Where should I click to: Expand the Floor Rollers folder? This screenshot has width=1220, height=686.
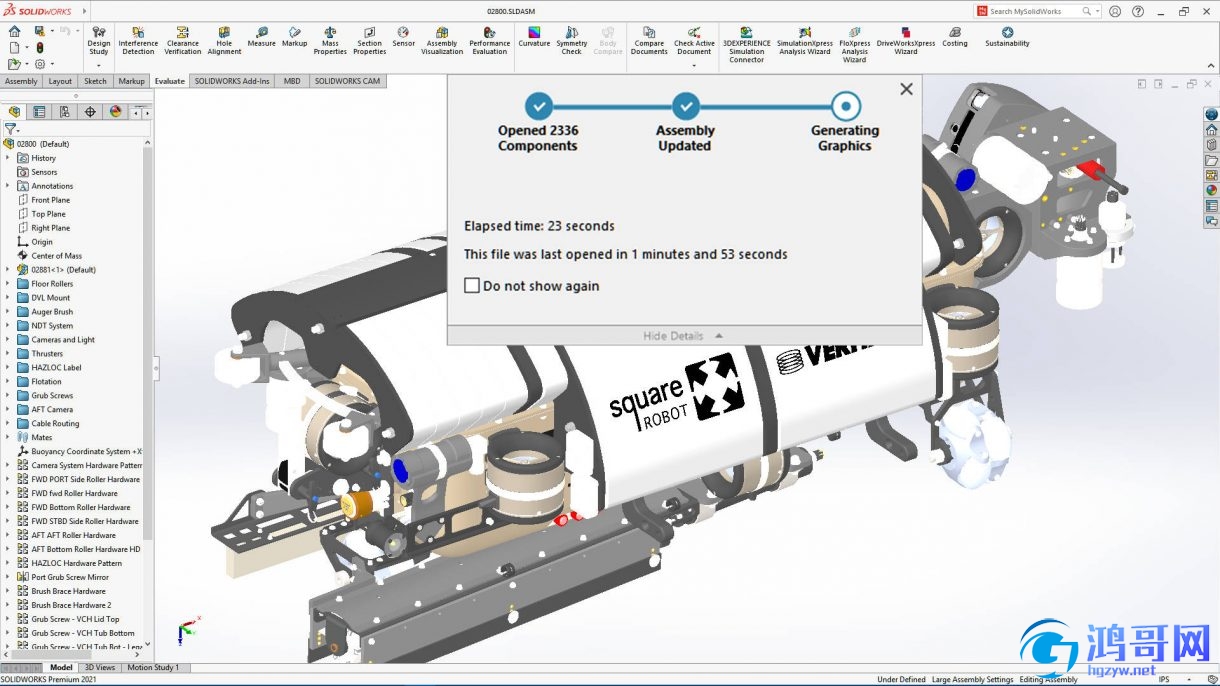(8, 284)
